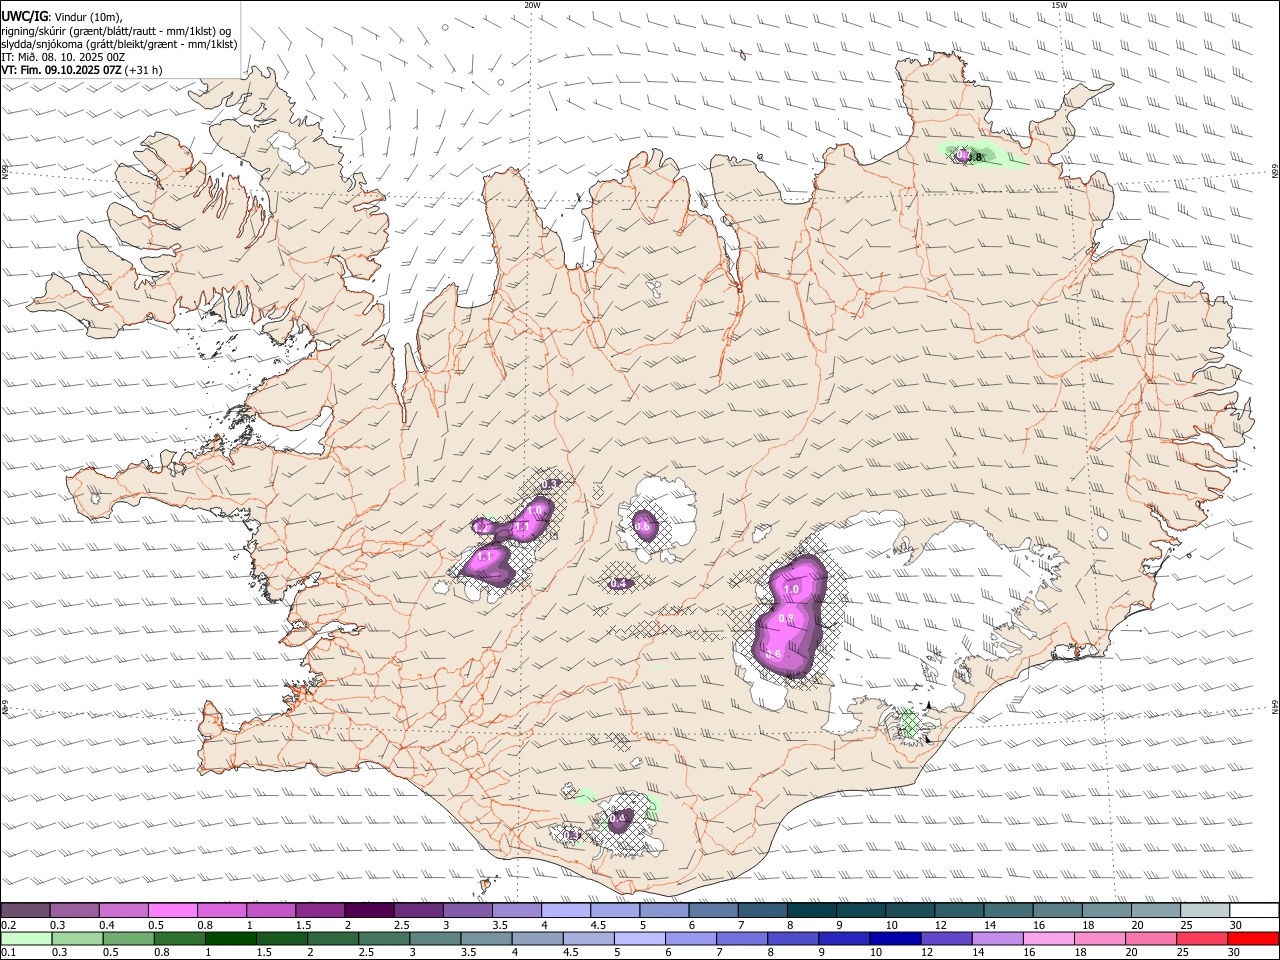Select the navy blue swatch labeled 10 in bottom legend row

click(x=893, y=938)
